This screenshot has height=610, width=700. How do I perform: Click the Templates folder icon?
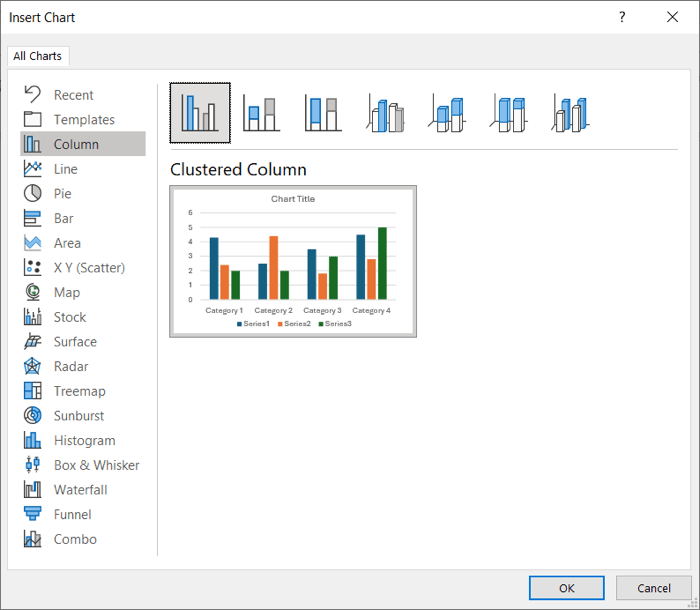[x=33, y=119]
